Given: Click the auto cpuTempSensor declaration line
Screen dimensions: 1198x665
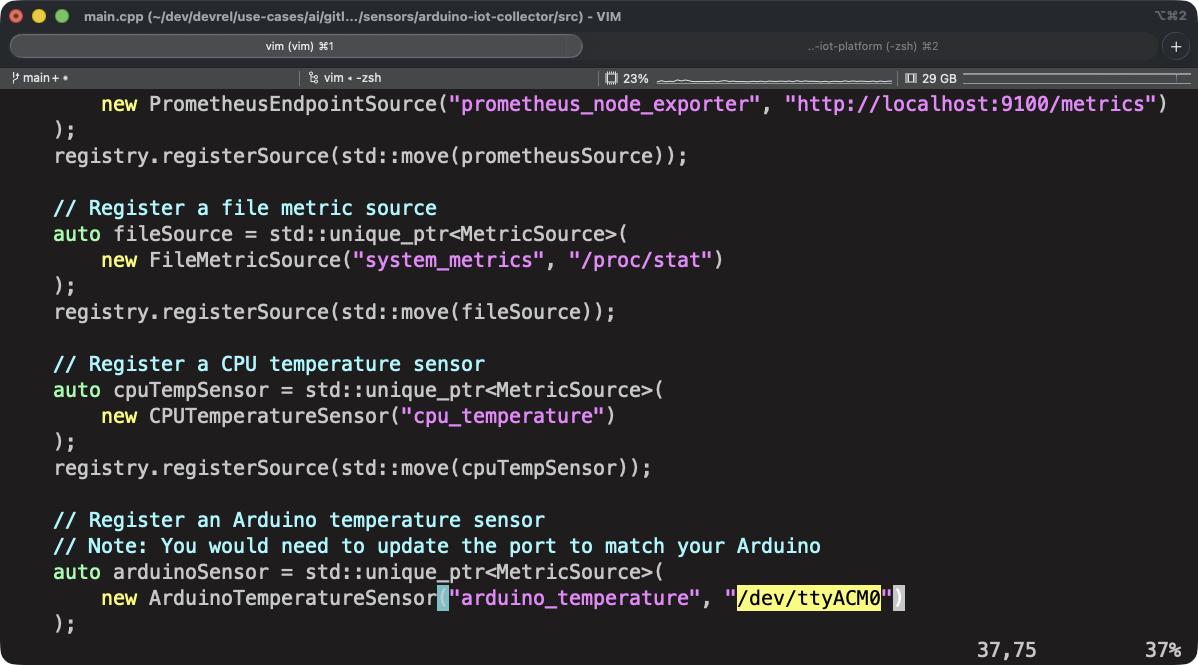Looking at the screenshot, I should pyautogui.click(x=359, y=390).
